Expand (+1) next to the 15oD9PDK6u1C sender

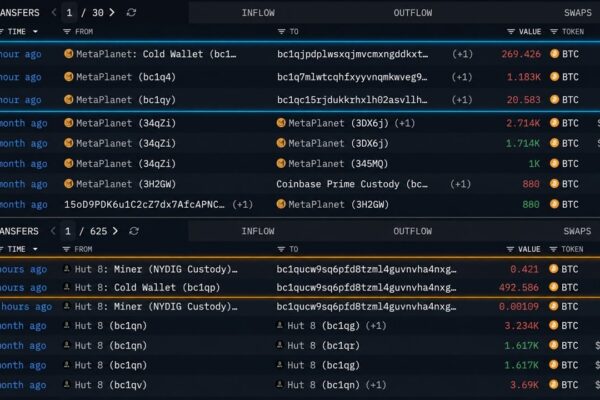(x=243, y=205)
